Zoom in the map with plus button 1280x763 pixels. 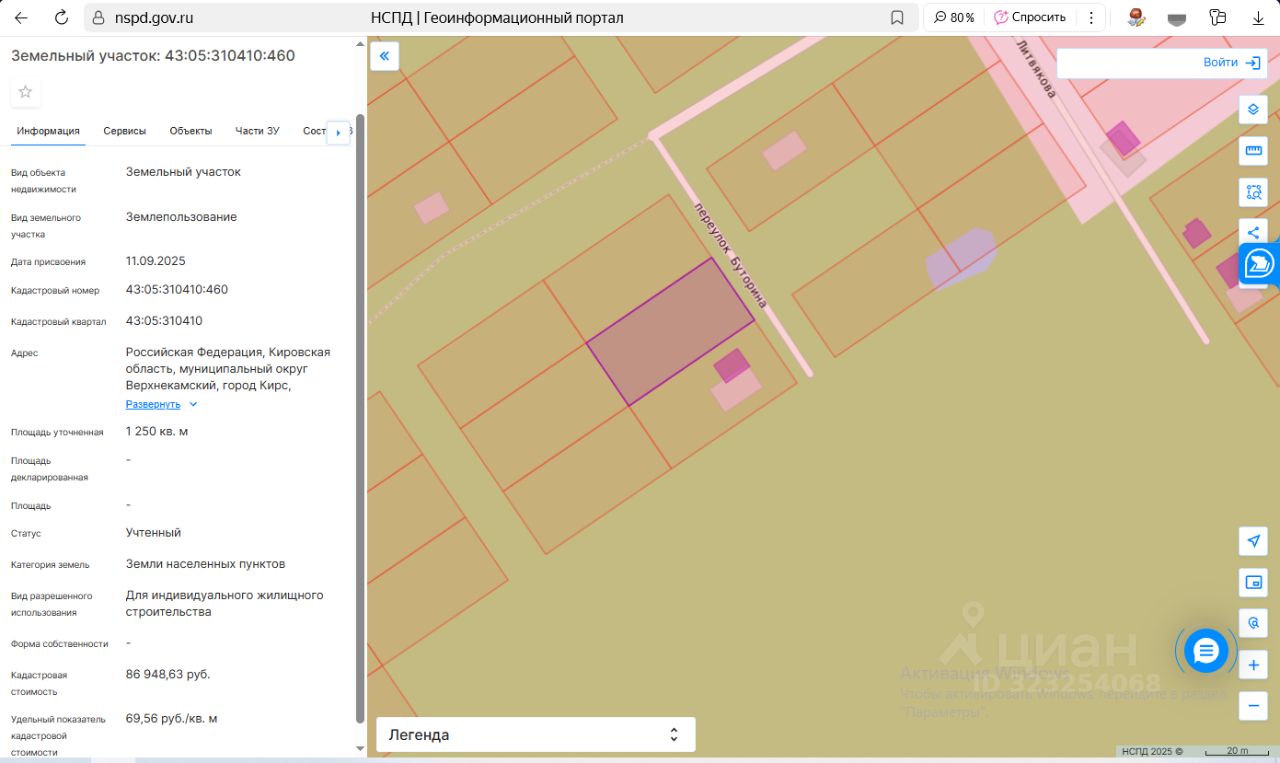pyautogui.click(x=1253, y=665)
